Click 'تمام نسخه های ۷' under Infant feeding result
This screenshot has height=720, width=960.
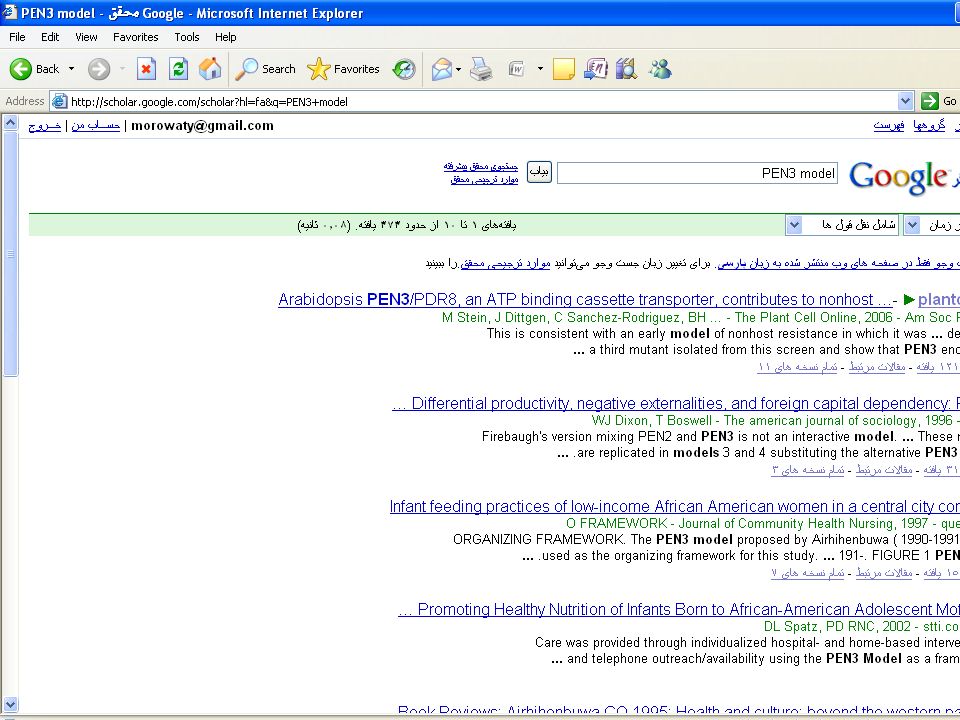808,572
